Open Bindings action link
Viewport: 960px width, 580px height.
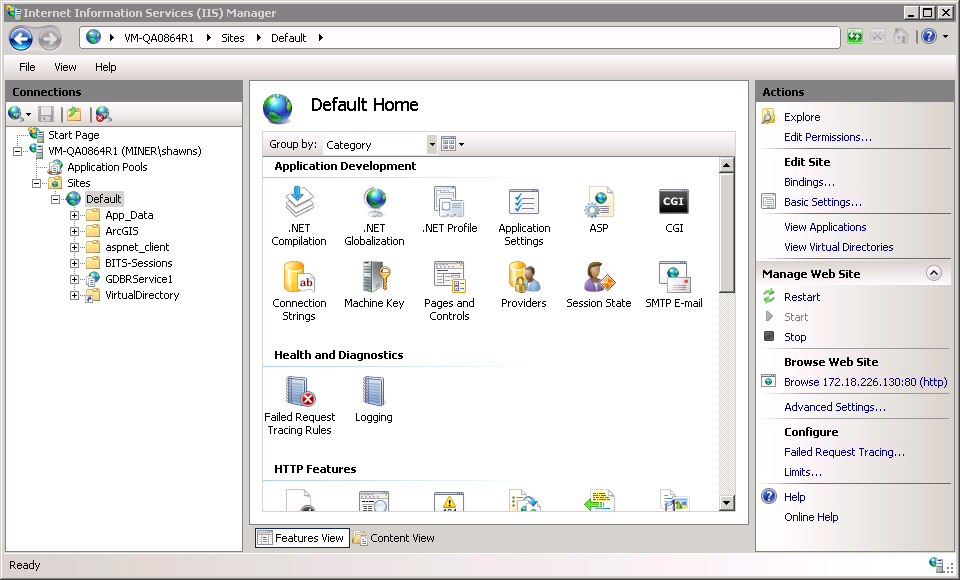[x=809, y=182]
